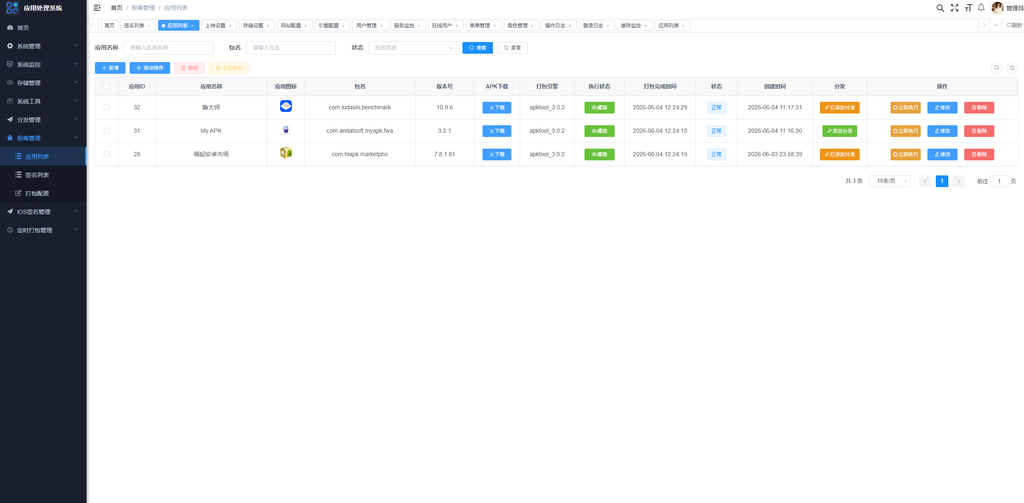This screenshot has width=1024, height=503.
Task: Expand 系统监控 in the sidebar
Action: 43,65
